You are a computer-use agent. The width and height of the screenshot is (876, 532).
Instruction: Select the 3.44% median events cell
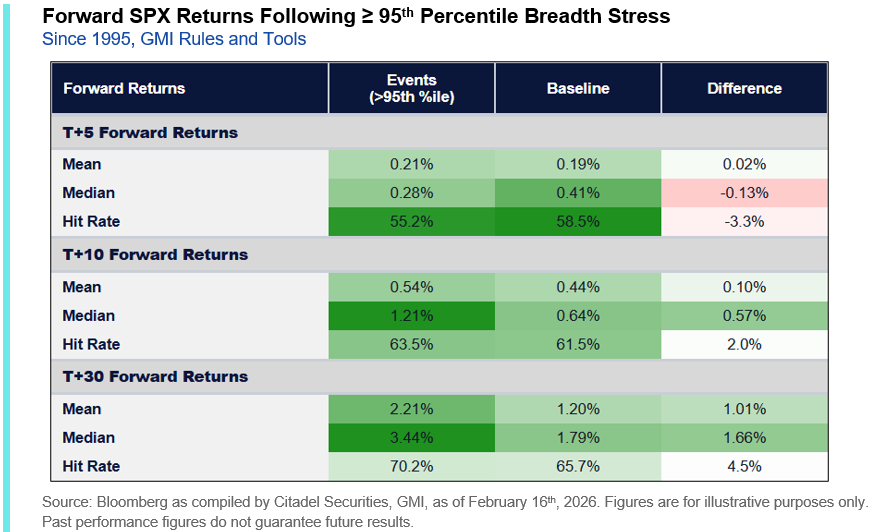pyautogui.click(x=411, y=438)
